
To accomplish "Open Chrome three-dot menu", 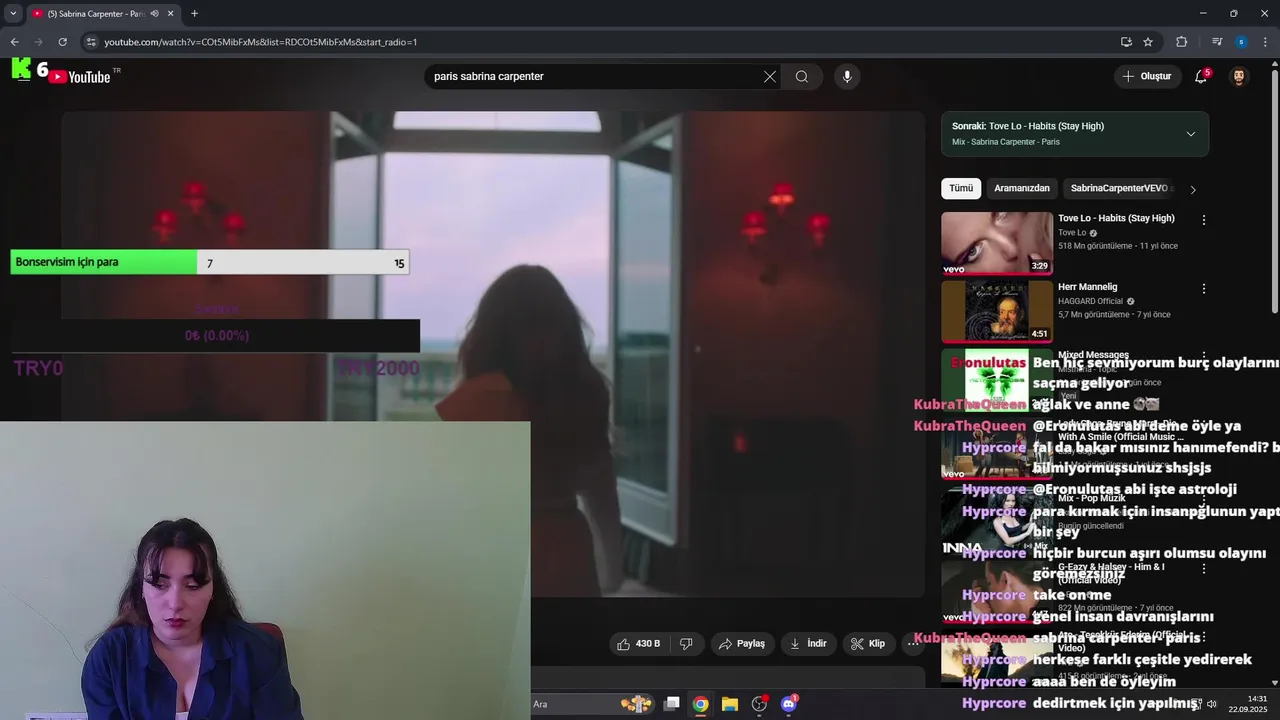I will pyautogui.click(x=1266, y=42).
